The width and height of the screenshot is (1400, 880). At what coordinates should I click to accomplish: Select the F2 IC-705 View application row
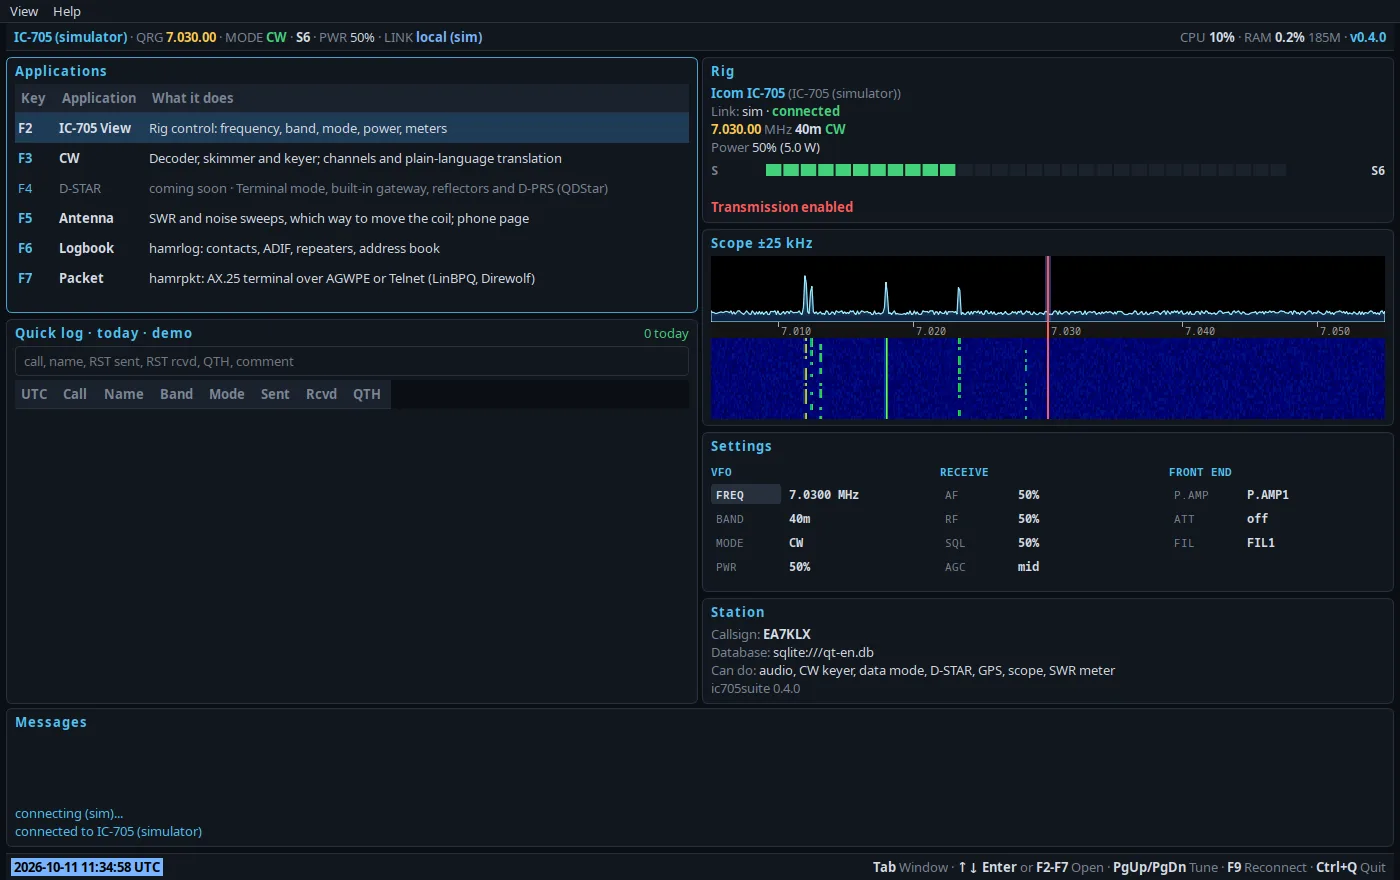(x=352, y=128)
